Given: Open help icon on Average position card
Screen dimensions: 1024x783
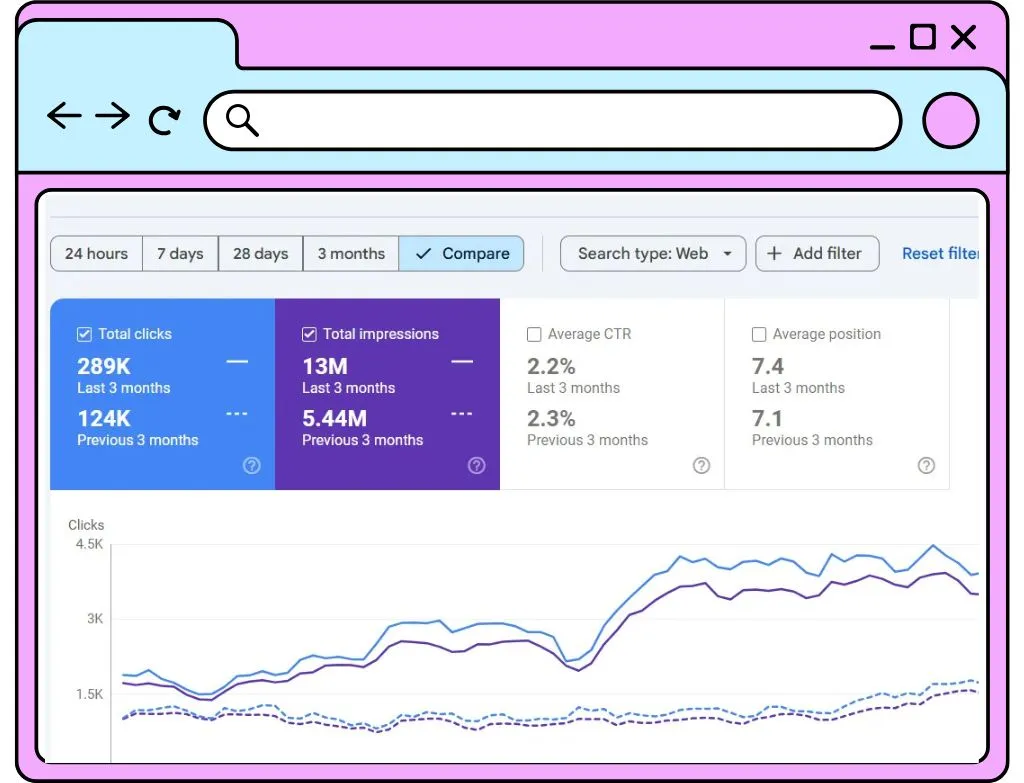Looking at the screenshot, I should pyautogui.click(x=926, y=466).
